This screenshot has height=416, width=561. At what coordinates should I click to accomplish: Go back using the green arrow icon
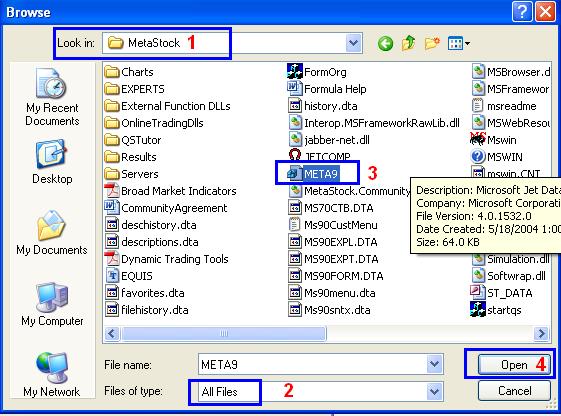[x=385, y=44]
